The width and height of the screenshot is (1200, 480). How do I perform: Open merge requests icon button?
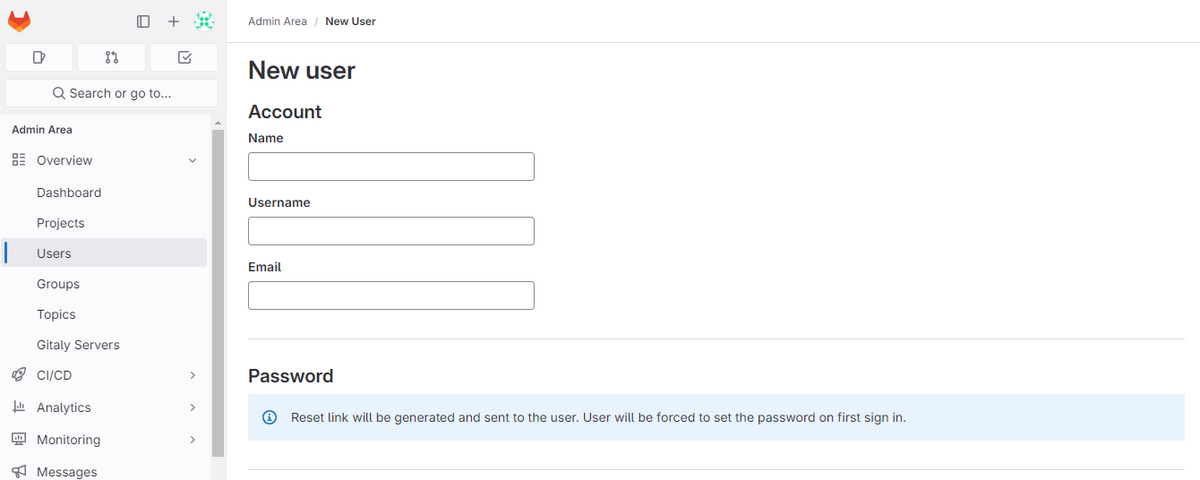[x=112, y=57]
